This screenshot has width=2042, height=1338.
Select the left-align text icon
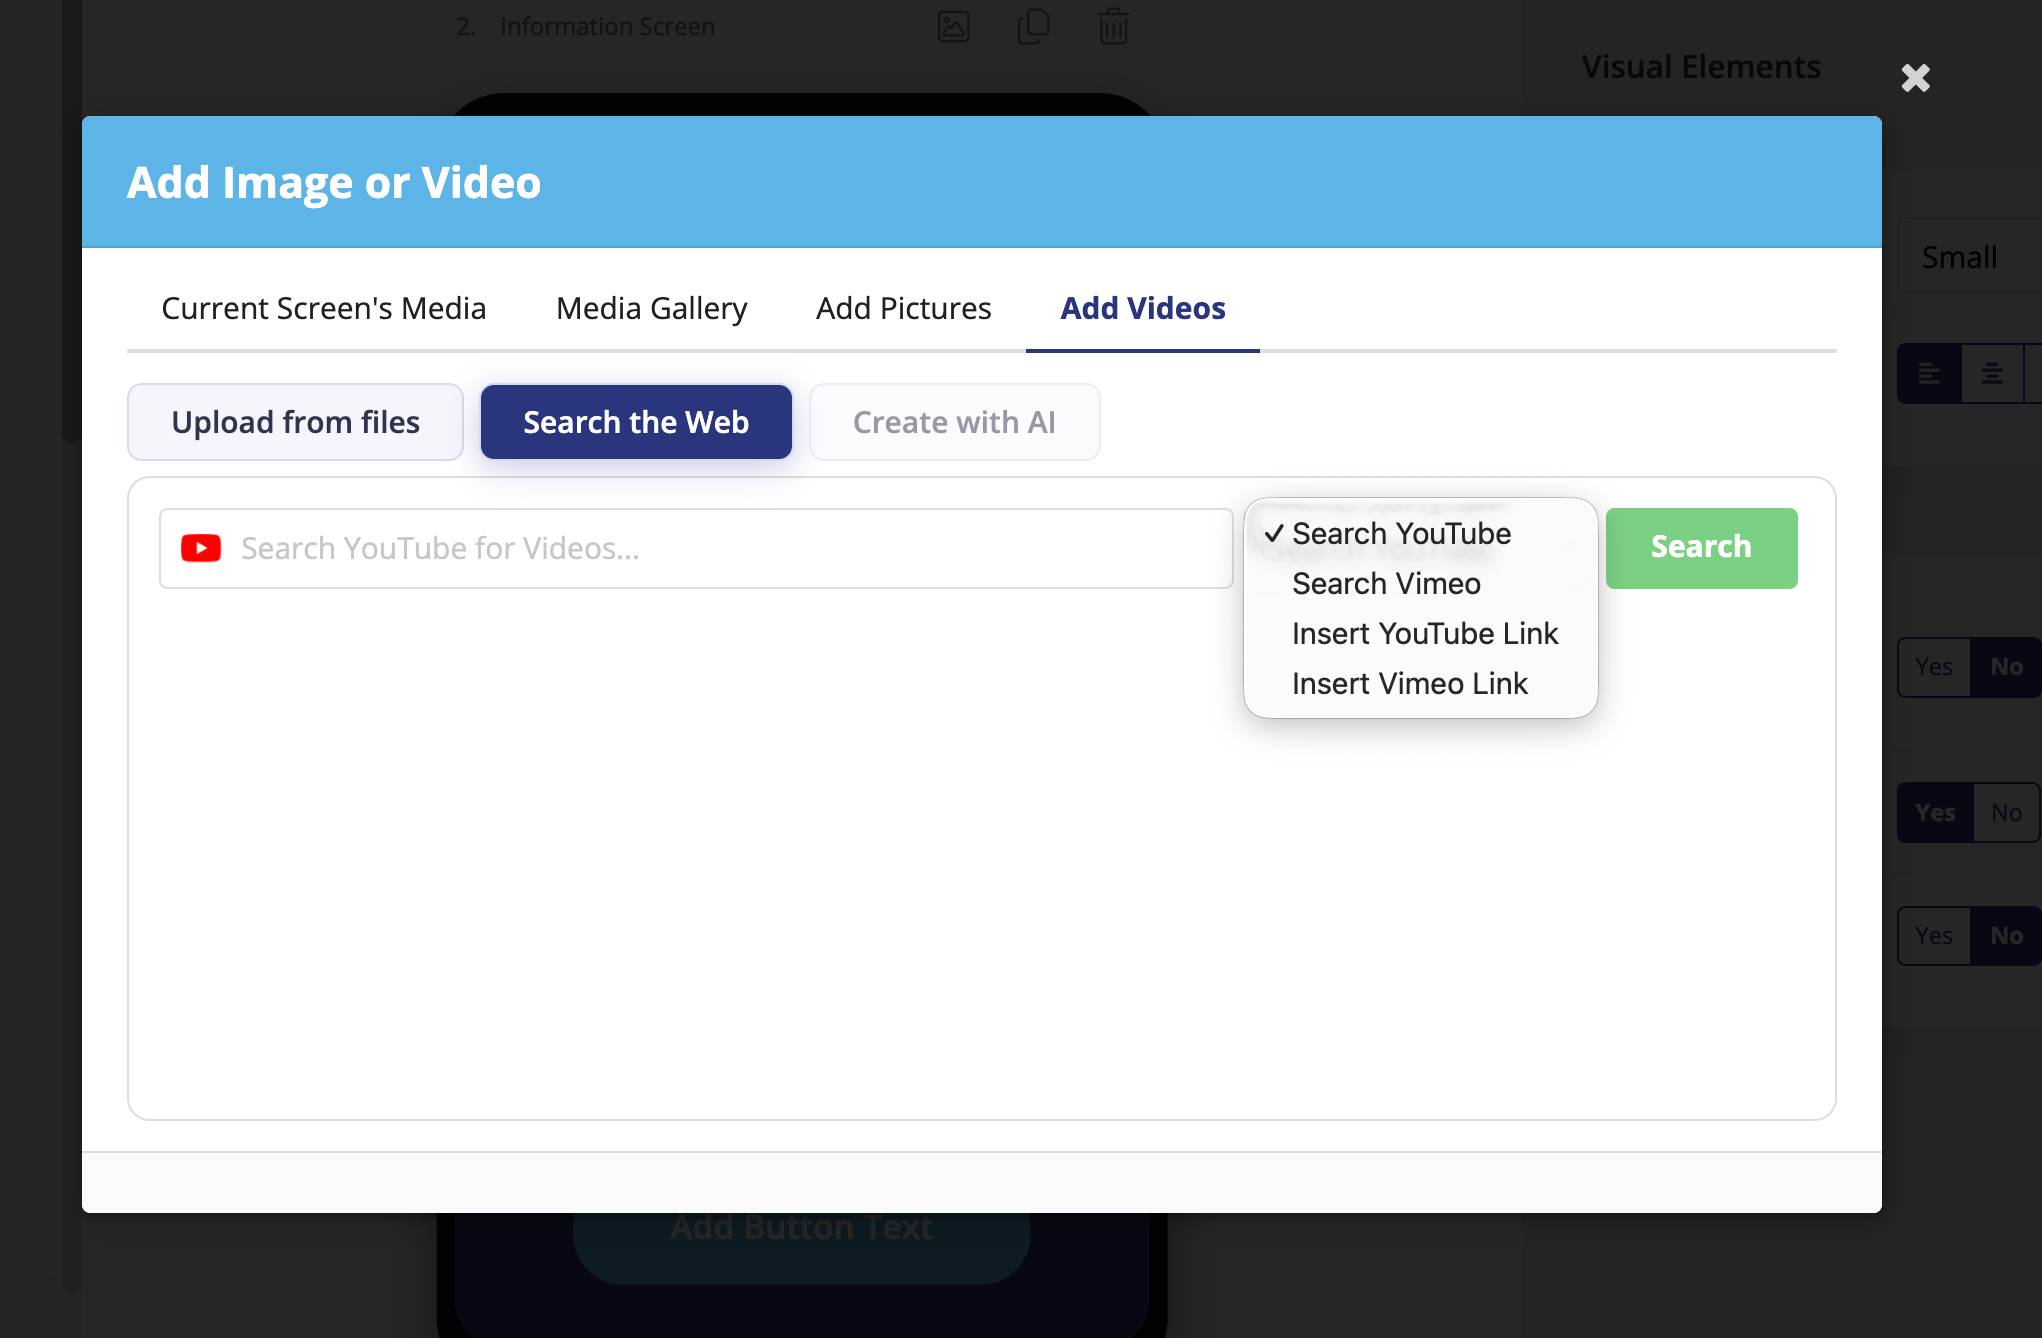(1929, 374)
